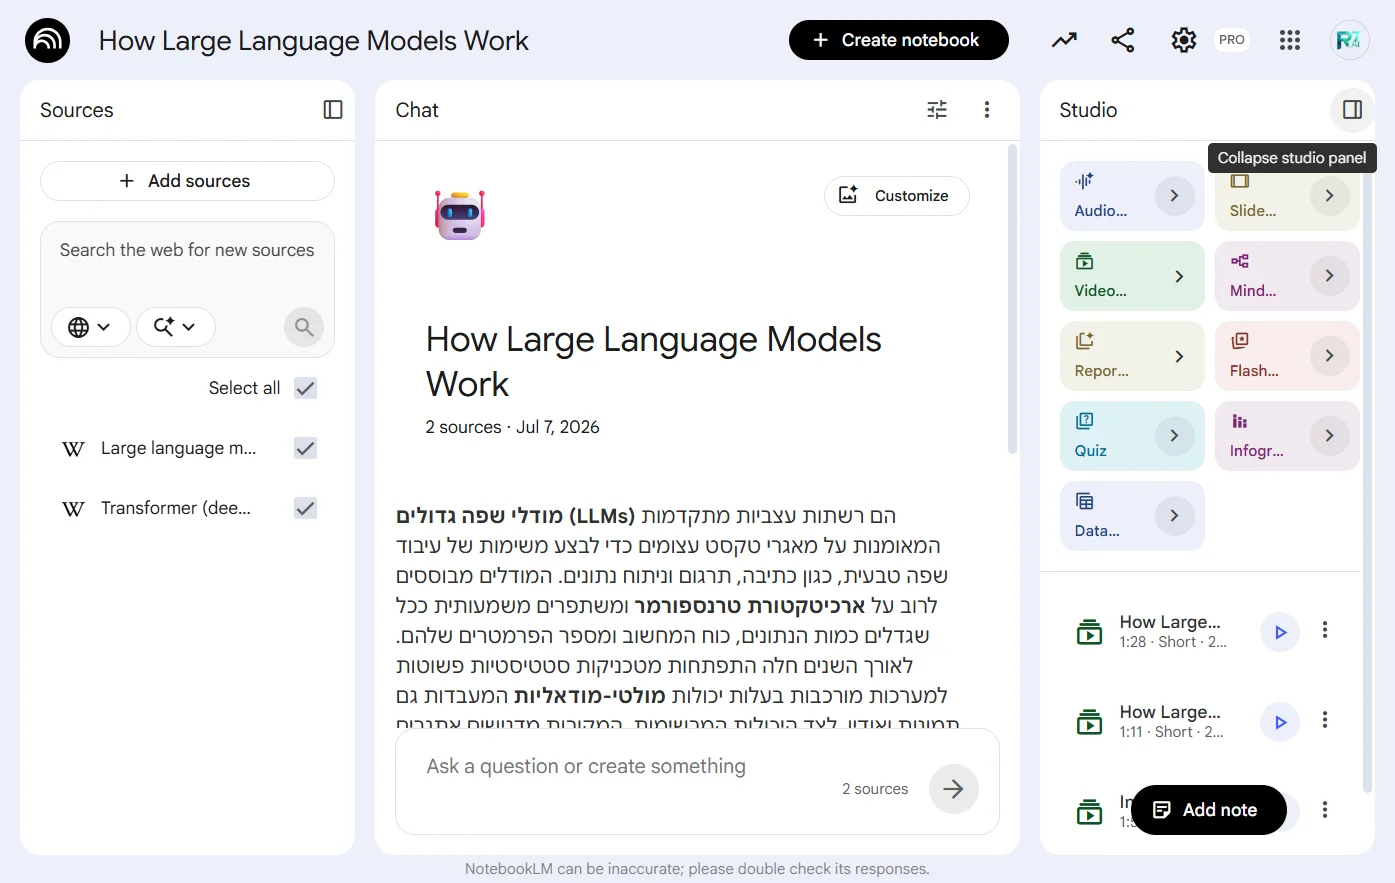Expand Flashcards options arrow

pos(1330,356)
